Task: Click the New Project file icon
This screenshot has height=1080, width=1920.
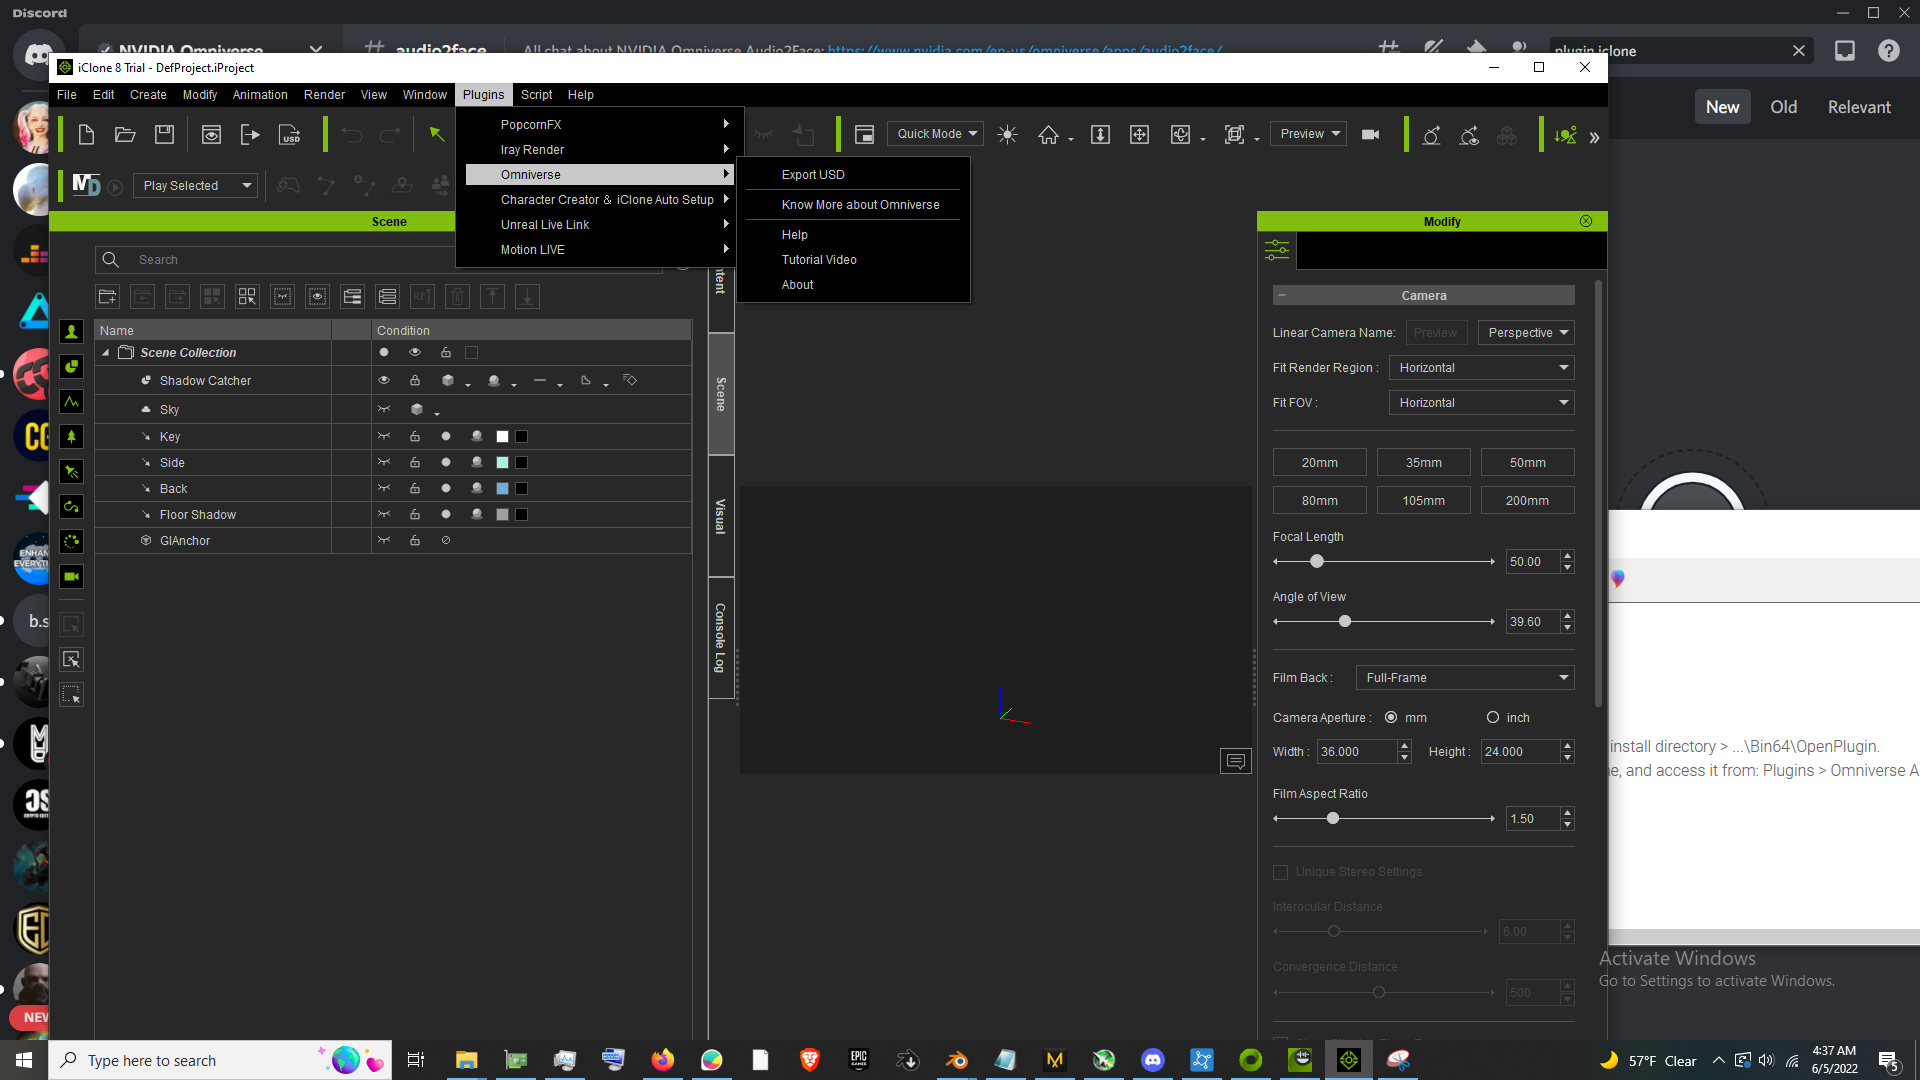Action: pyautogui.click(x=86, y=134)
